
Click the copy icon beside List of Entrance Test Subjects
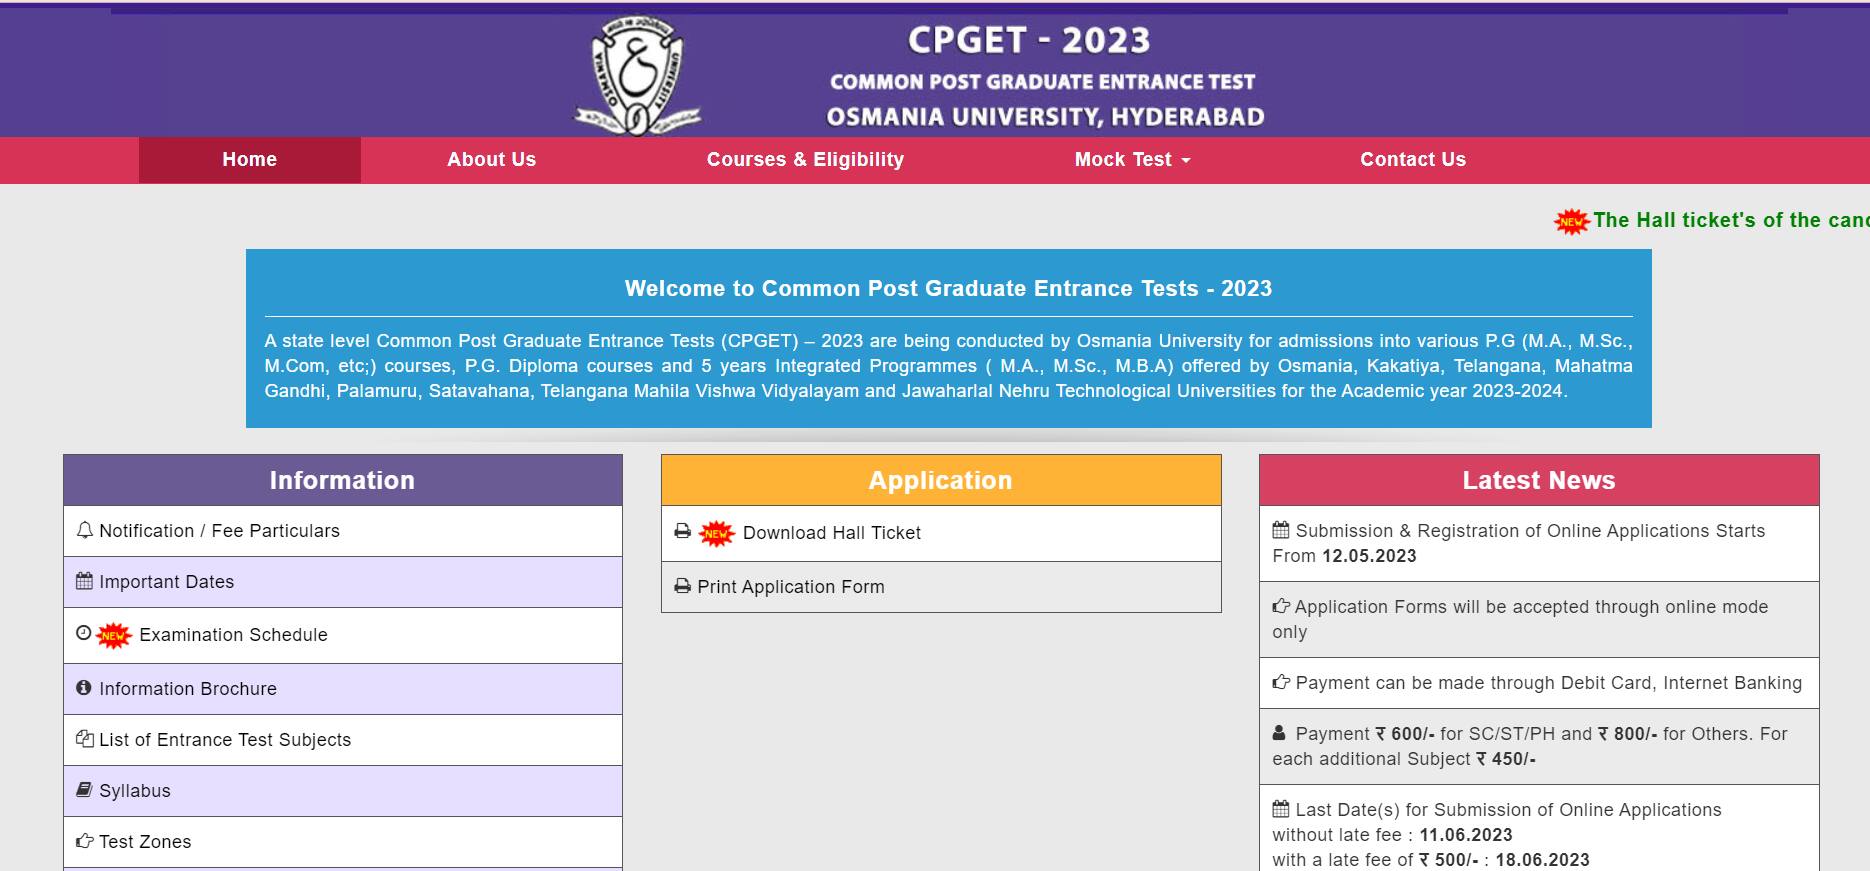[x=85, y=739]
